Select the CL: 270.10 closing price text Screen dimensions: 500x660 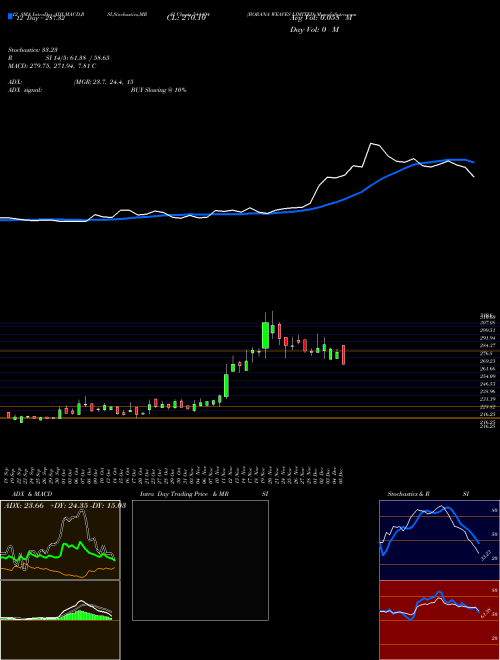(186, 19)
